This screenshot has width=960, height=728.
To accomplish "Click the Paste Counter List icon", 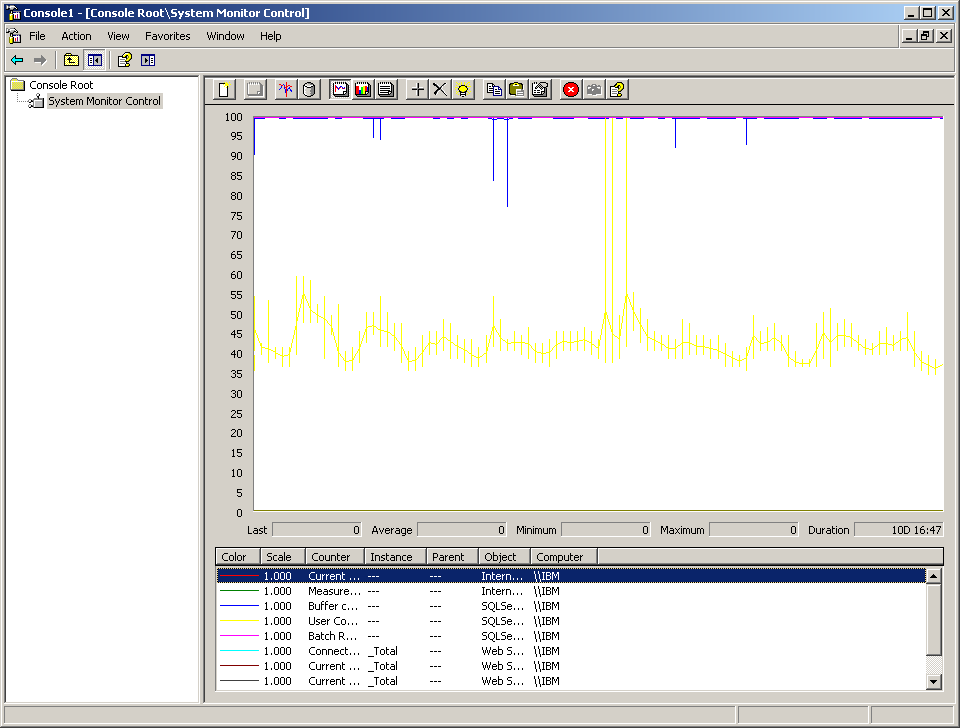I will (517, 90).
